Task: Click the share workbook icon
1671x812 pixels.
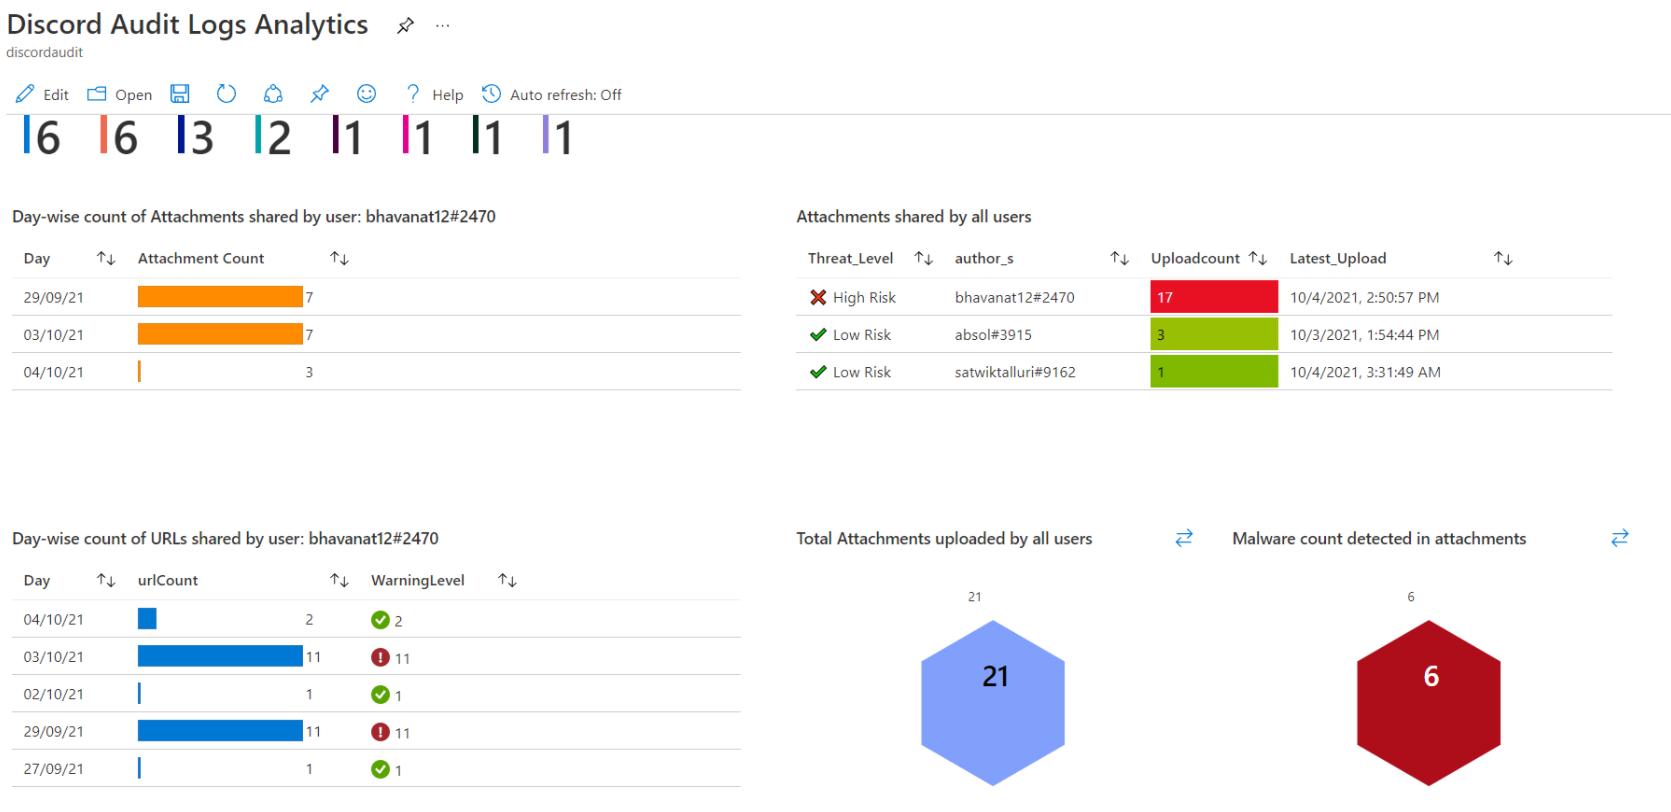Action: coord(273,94)
